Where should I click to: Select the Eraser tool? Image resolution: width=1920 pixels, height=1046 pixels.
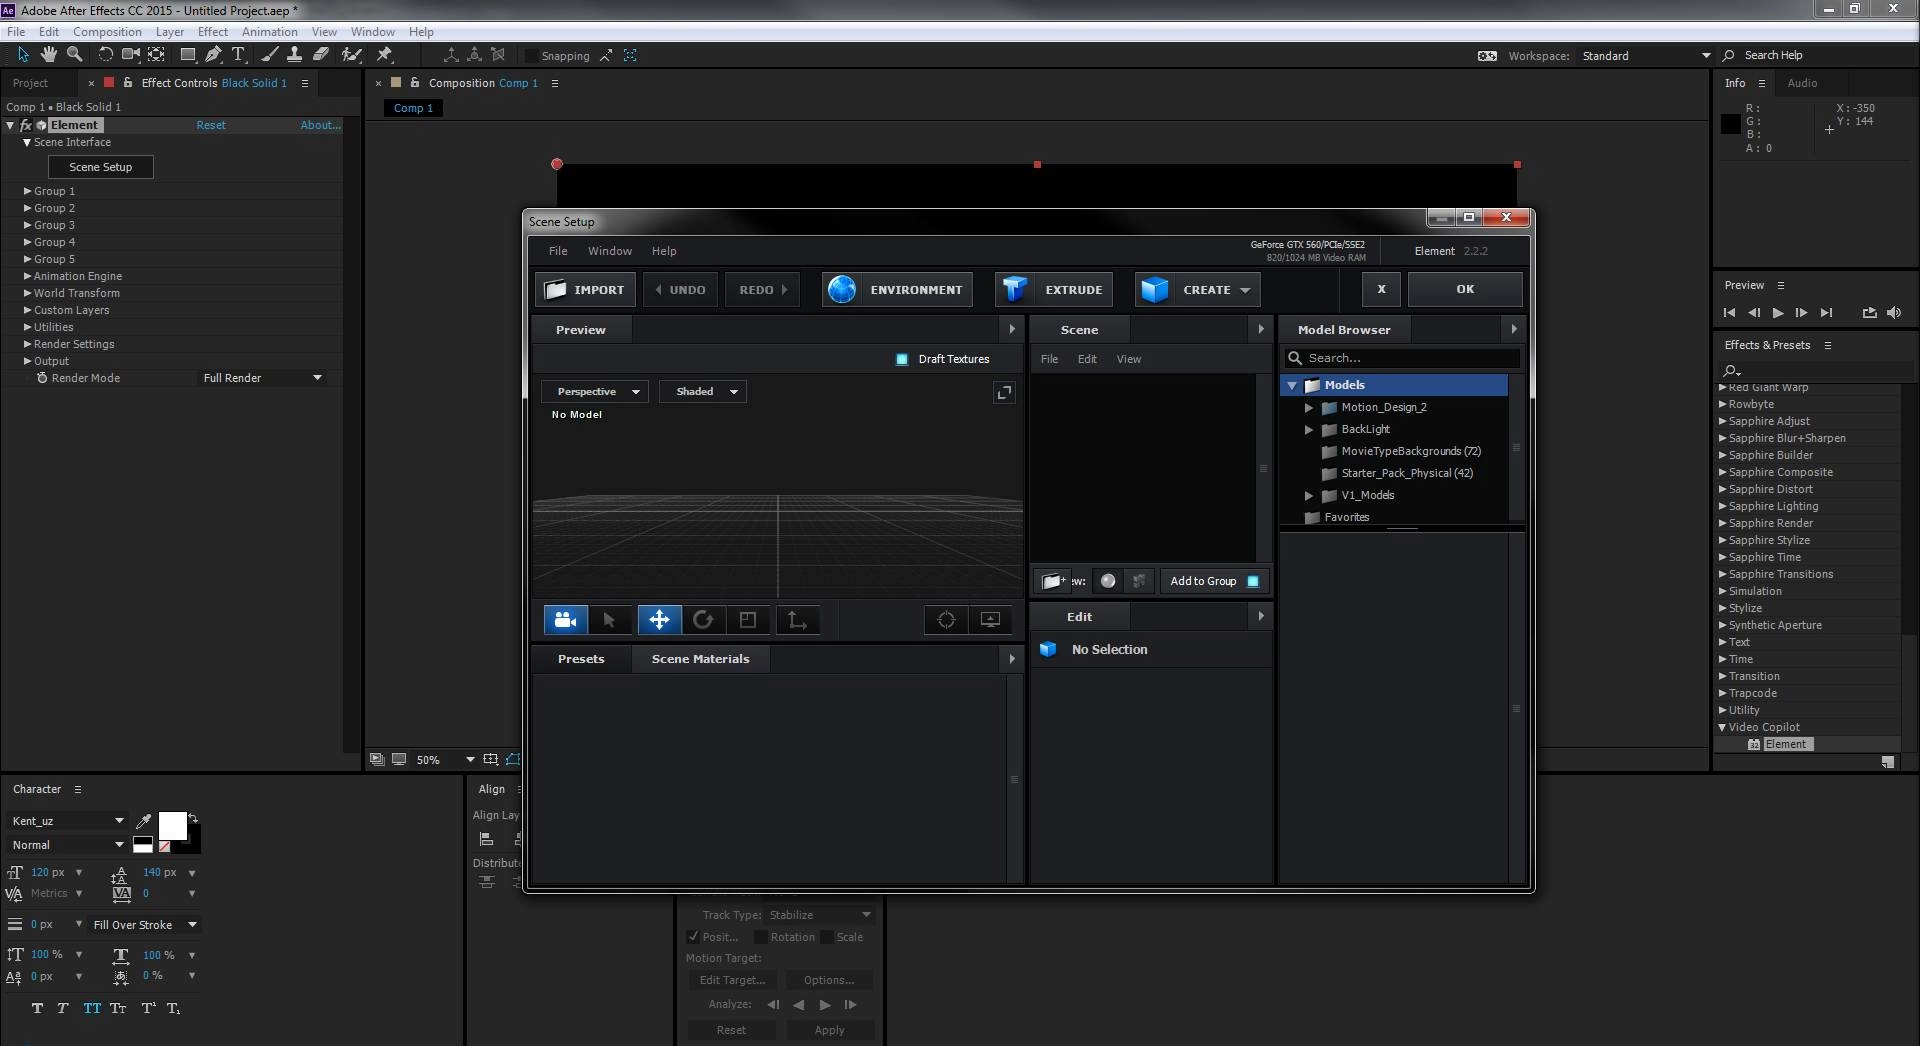pos(321,55)
